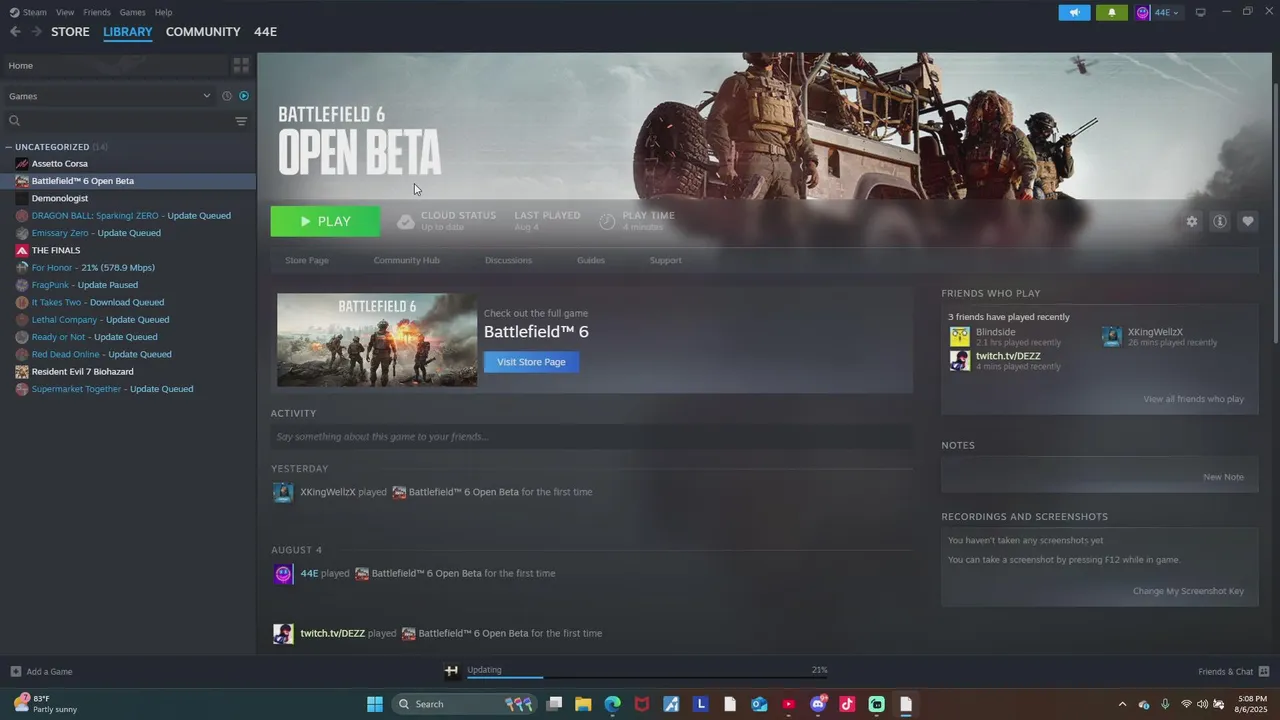Image resolution: width=1280 pixels, height=720 pixels.
Task: Launch Microsoft Edge from the taskbar
Action: coord(612,704)
